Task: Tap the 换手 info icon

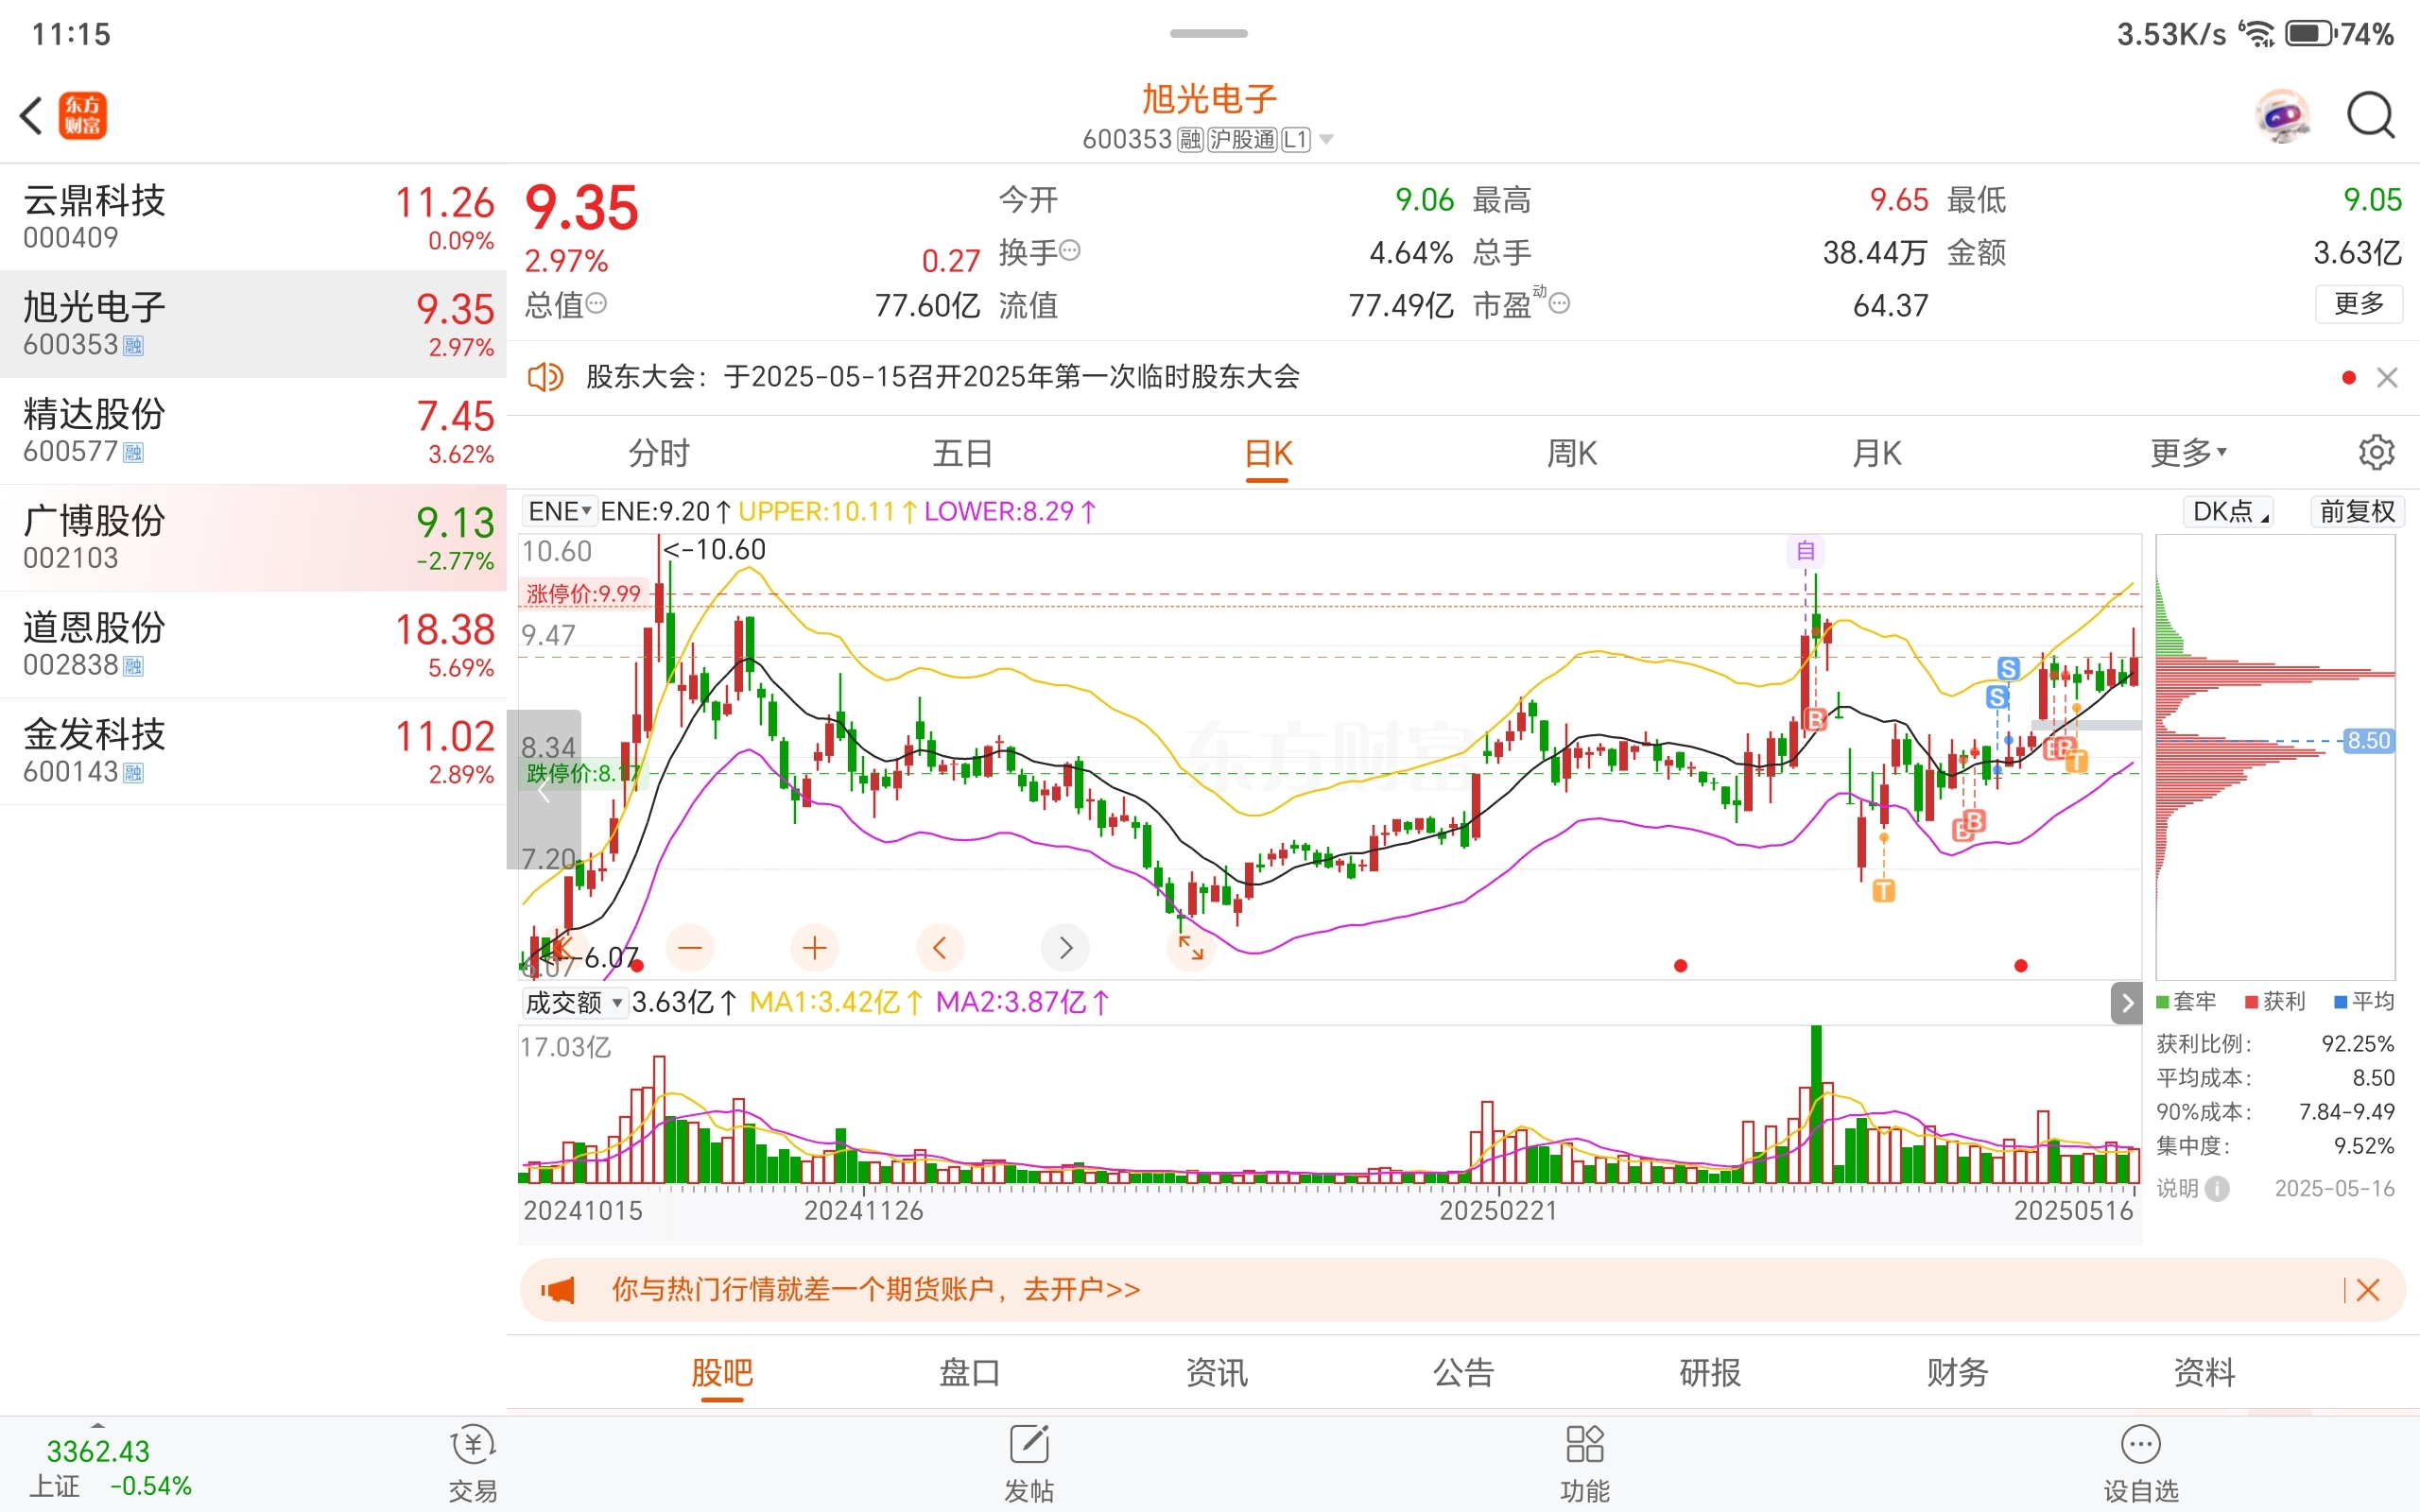Action: 1069,250
